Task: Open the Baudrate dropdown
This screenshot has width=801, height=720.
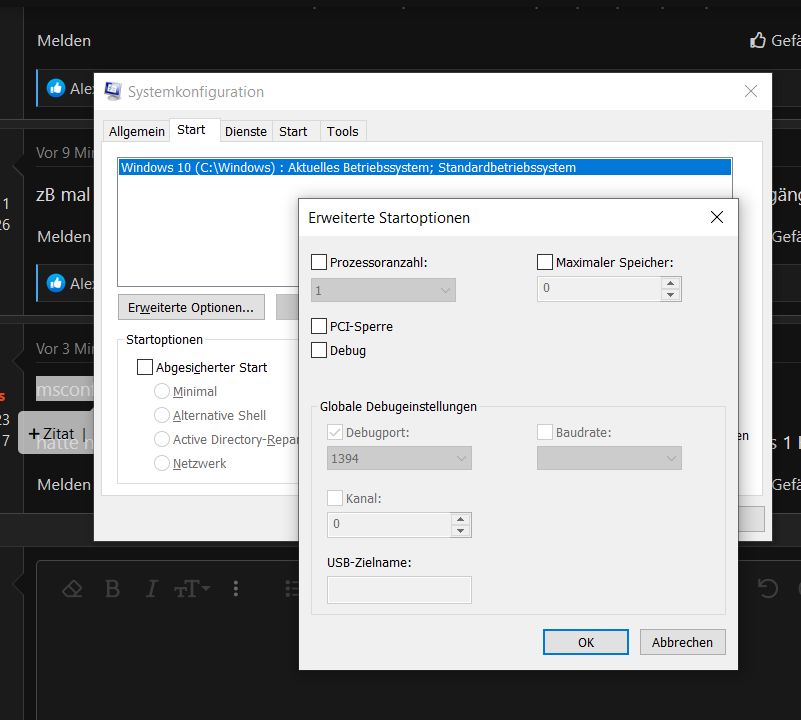Action: pyautogui.click(x=609, y=458)
